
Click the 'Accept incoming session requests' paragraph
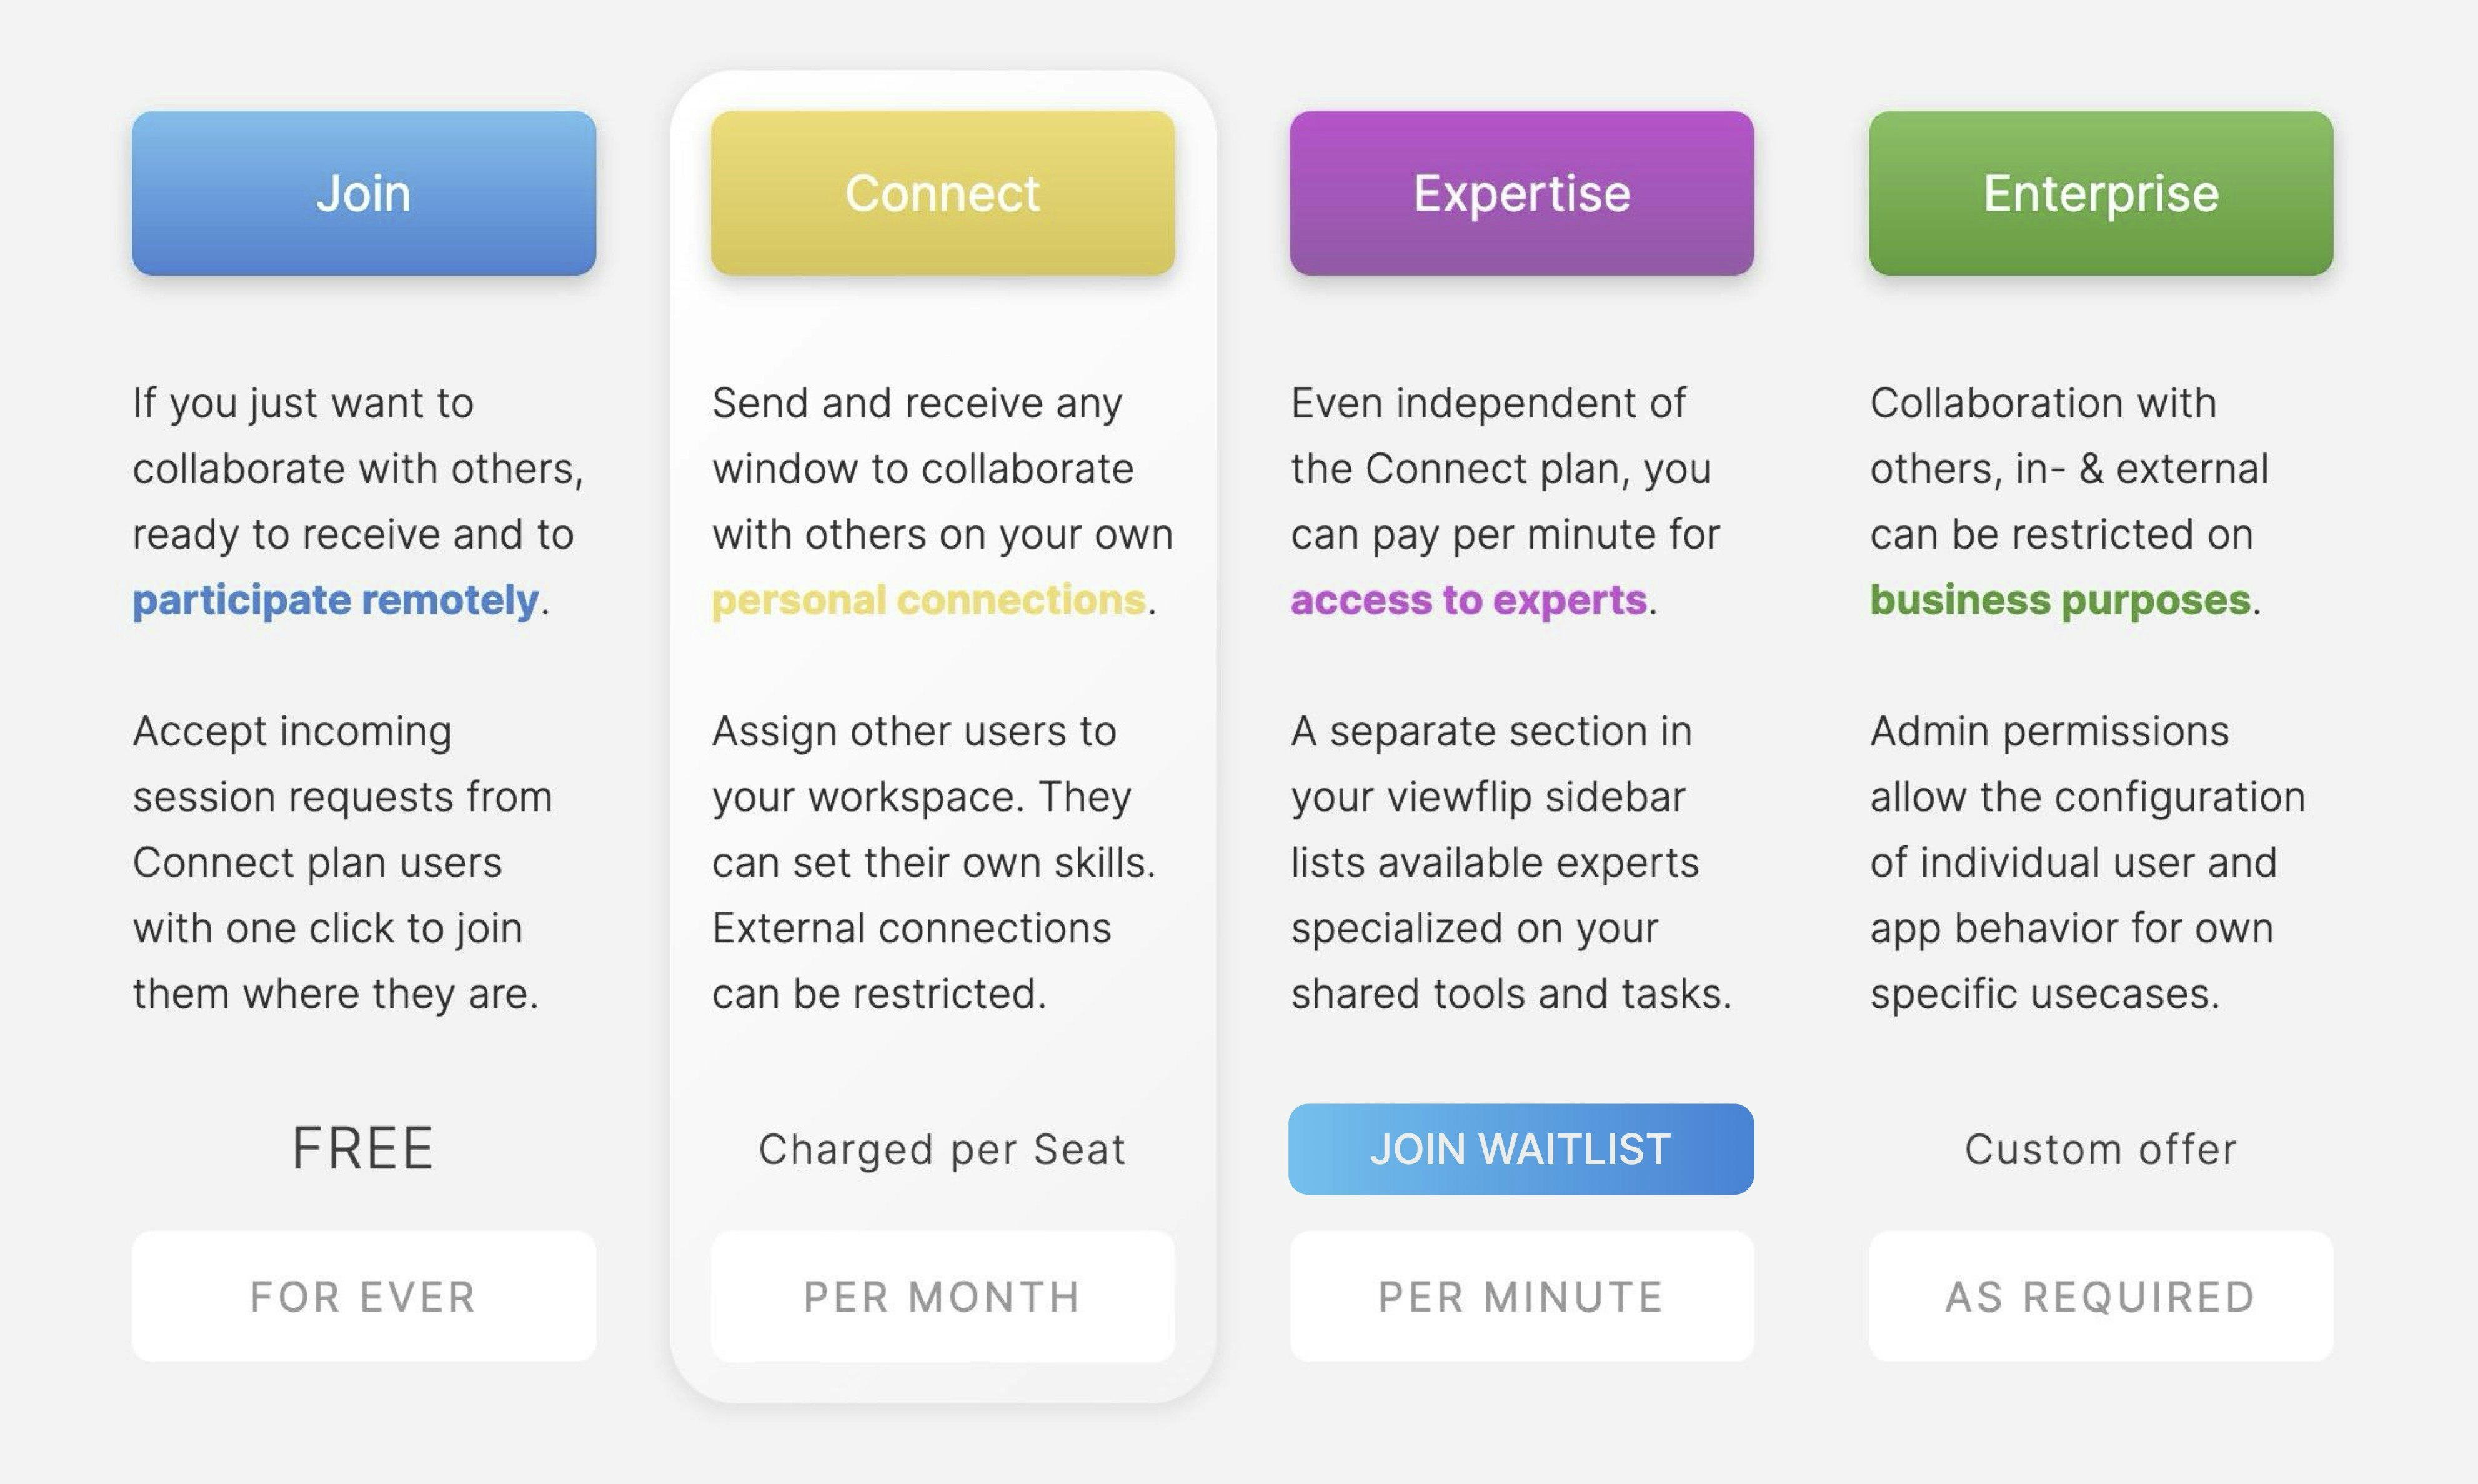pos(343,862)
